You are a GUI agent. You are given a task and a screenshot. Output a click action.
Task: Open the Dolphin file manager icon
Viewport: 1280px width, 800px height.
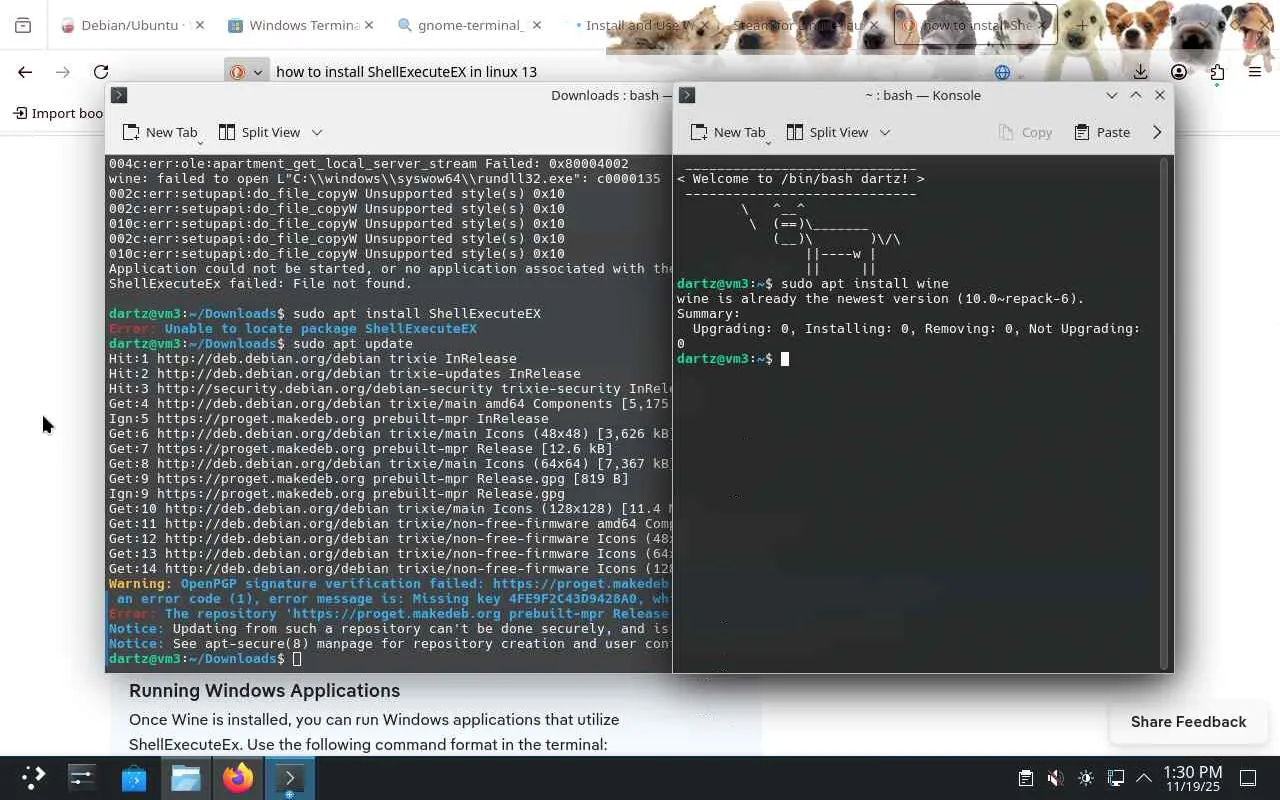(x=186, y=777)
